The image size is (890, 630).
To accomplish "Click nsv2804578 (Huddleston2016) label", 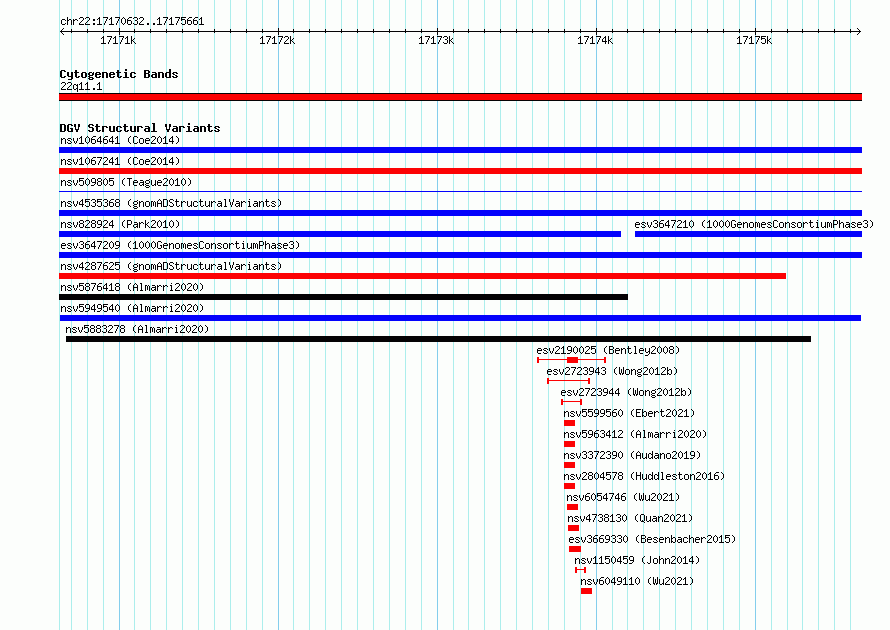I will point(644,476).
